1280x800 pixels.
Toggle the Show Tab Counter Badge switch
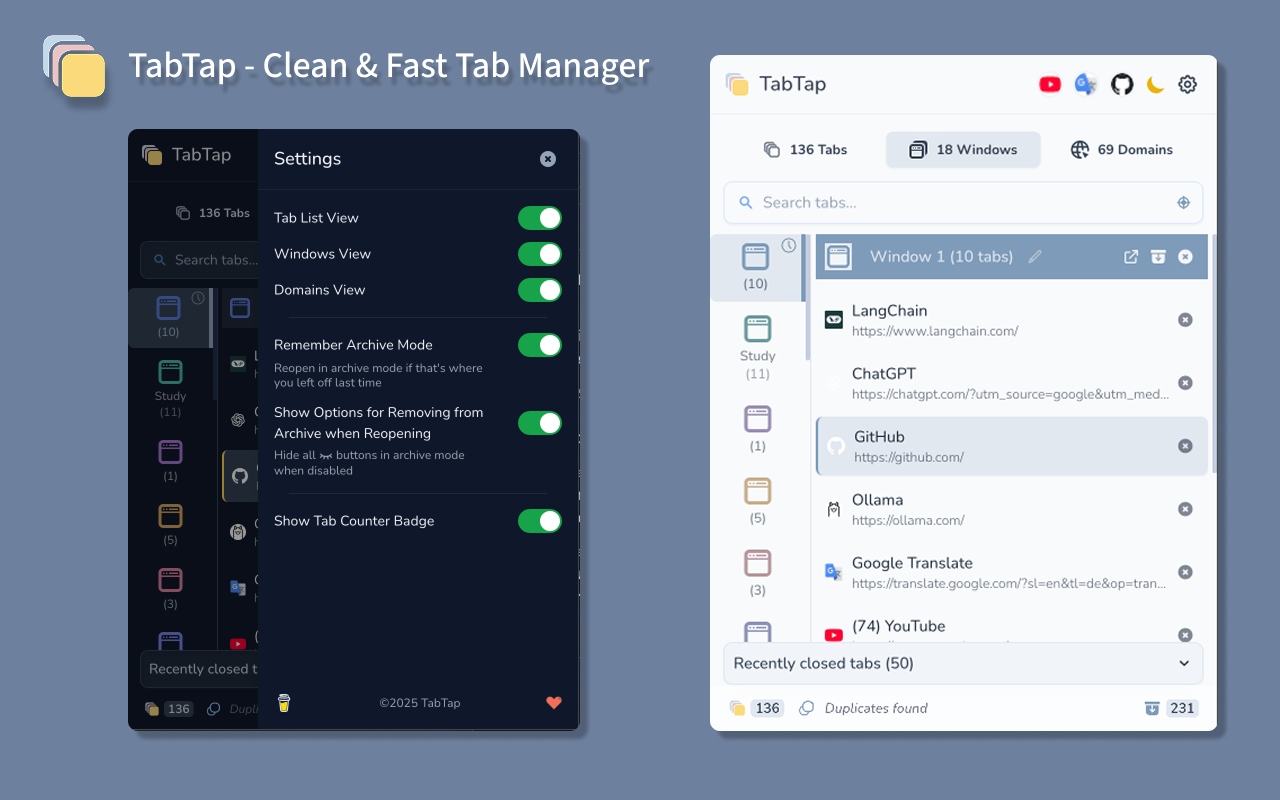tap(540, 521)
